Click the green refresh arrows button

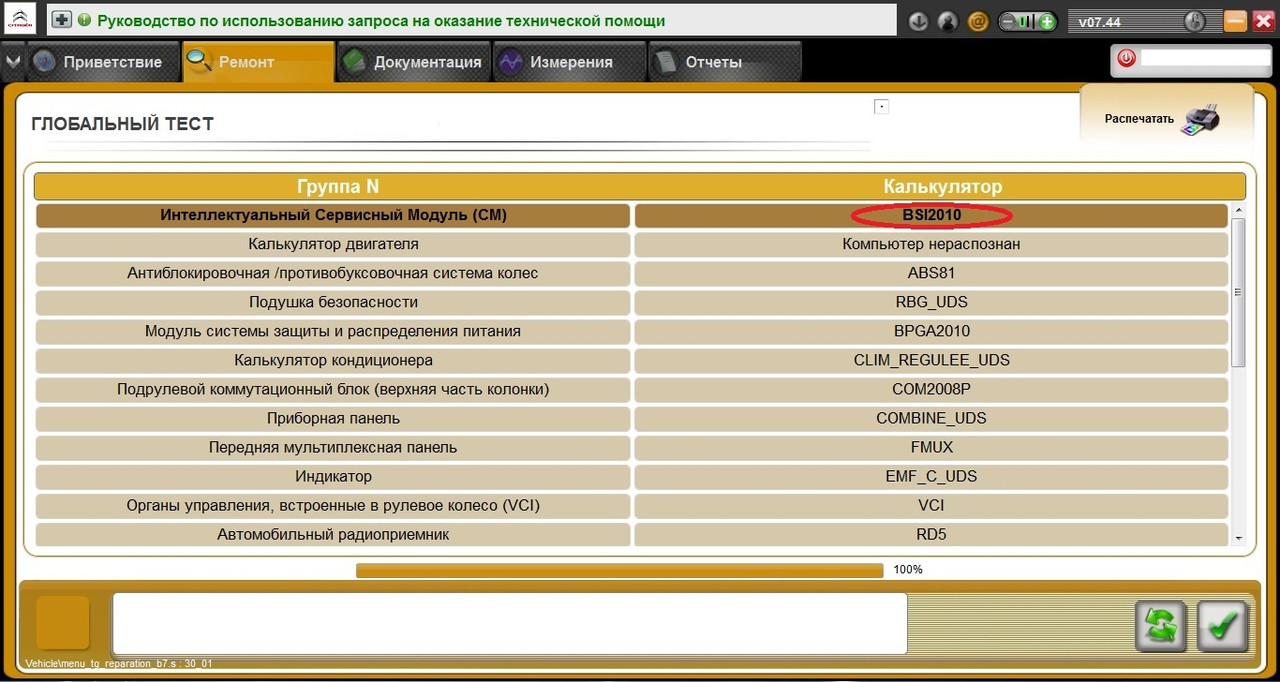coord(1161,626)
